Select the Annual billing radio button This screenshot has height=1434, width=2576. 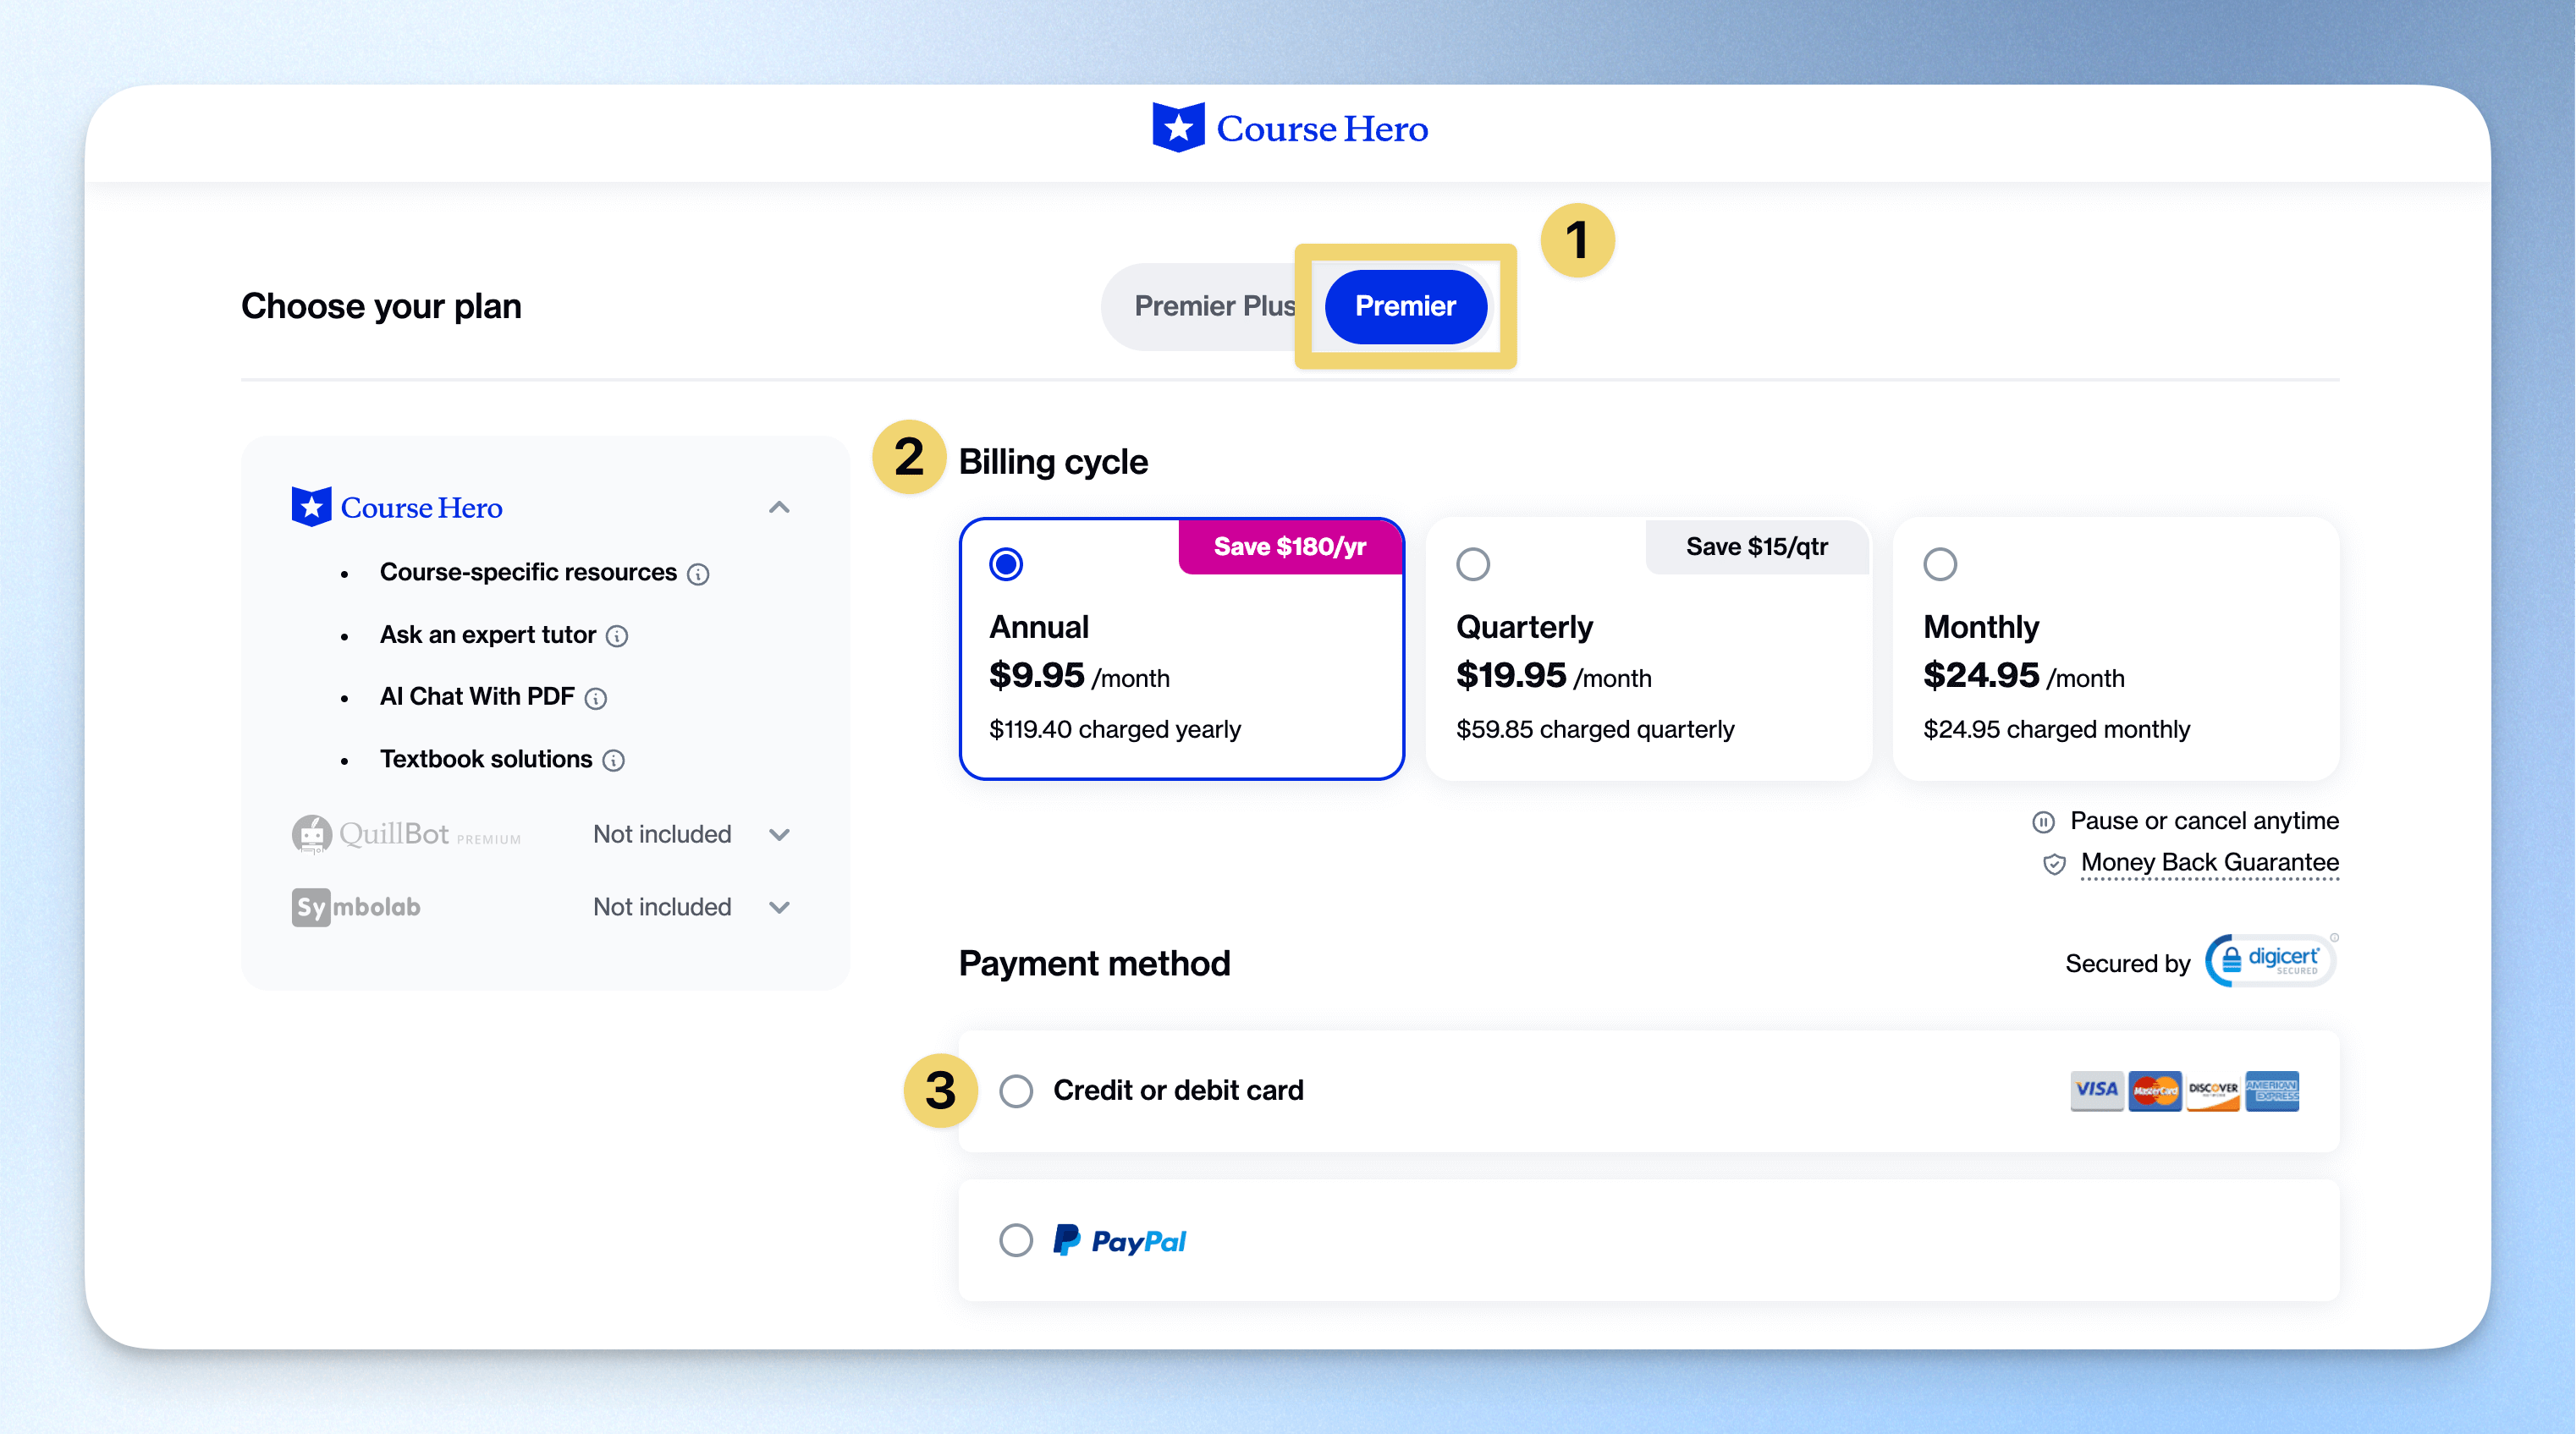click(x=1006, y=564)
